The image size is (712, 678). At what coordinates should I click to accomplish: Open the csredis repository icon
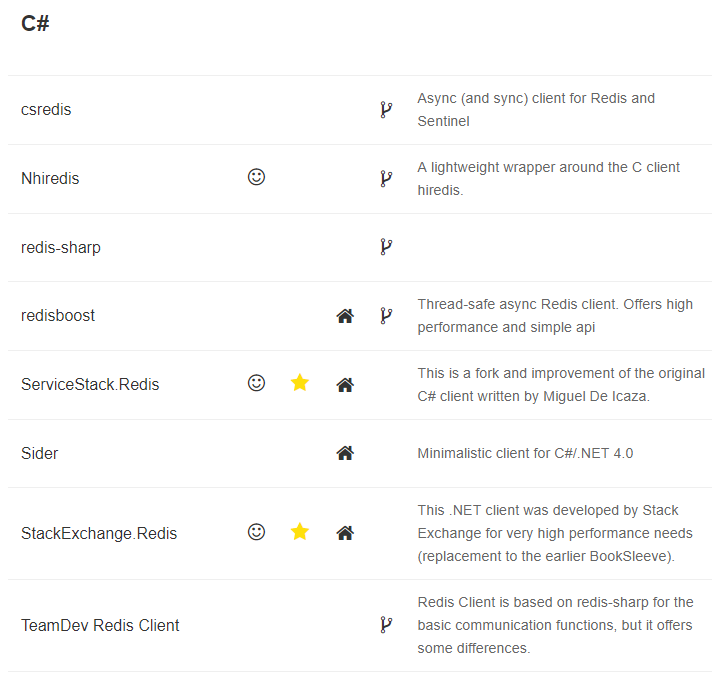[x=386, y=110]
